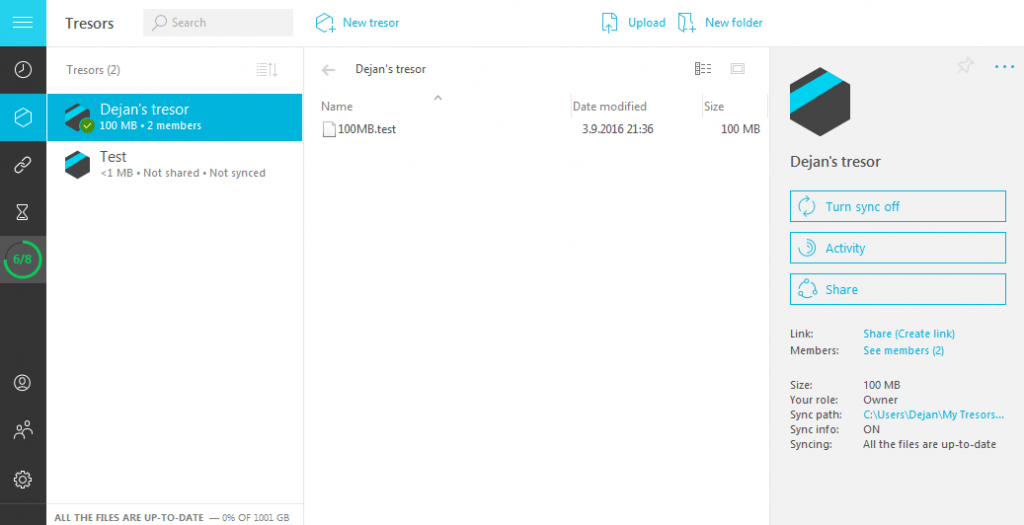Open See members (2) link

903,351
